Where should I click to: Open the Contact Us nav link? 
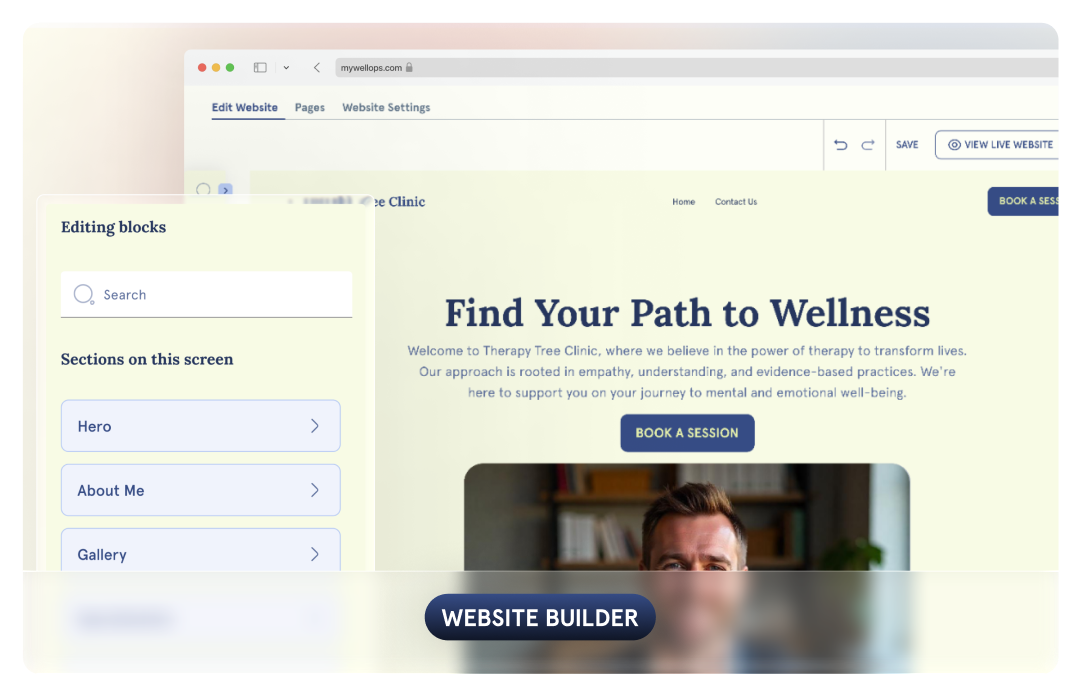736,202
